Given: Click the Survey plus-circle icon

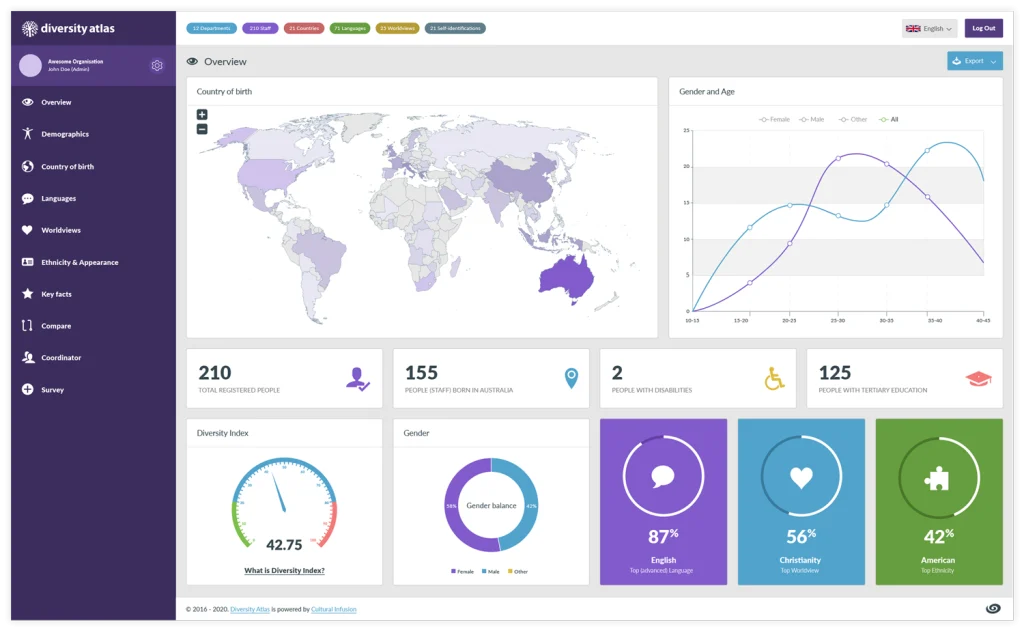Looking at the screenshot, I should point(27,389).
